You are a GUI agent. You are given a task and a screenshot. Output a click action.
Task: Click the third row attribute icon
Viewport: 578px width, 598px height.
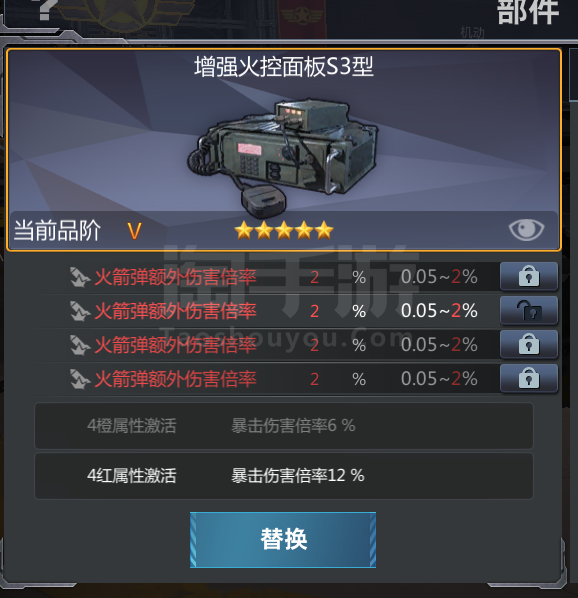tap(80, 345)
